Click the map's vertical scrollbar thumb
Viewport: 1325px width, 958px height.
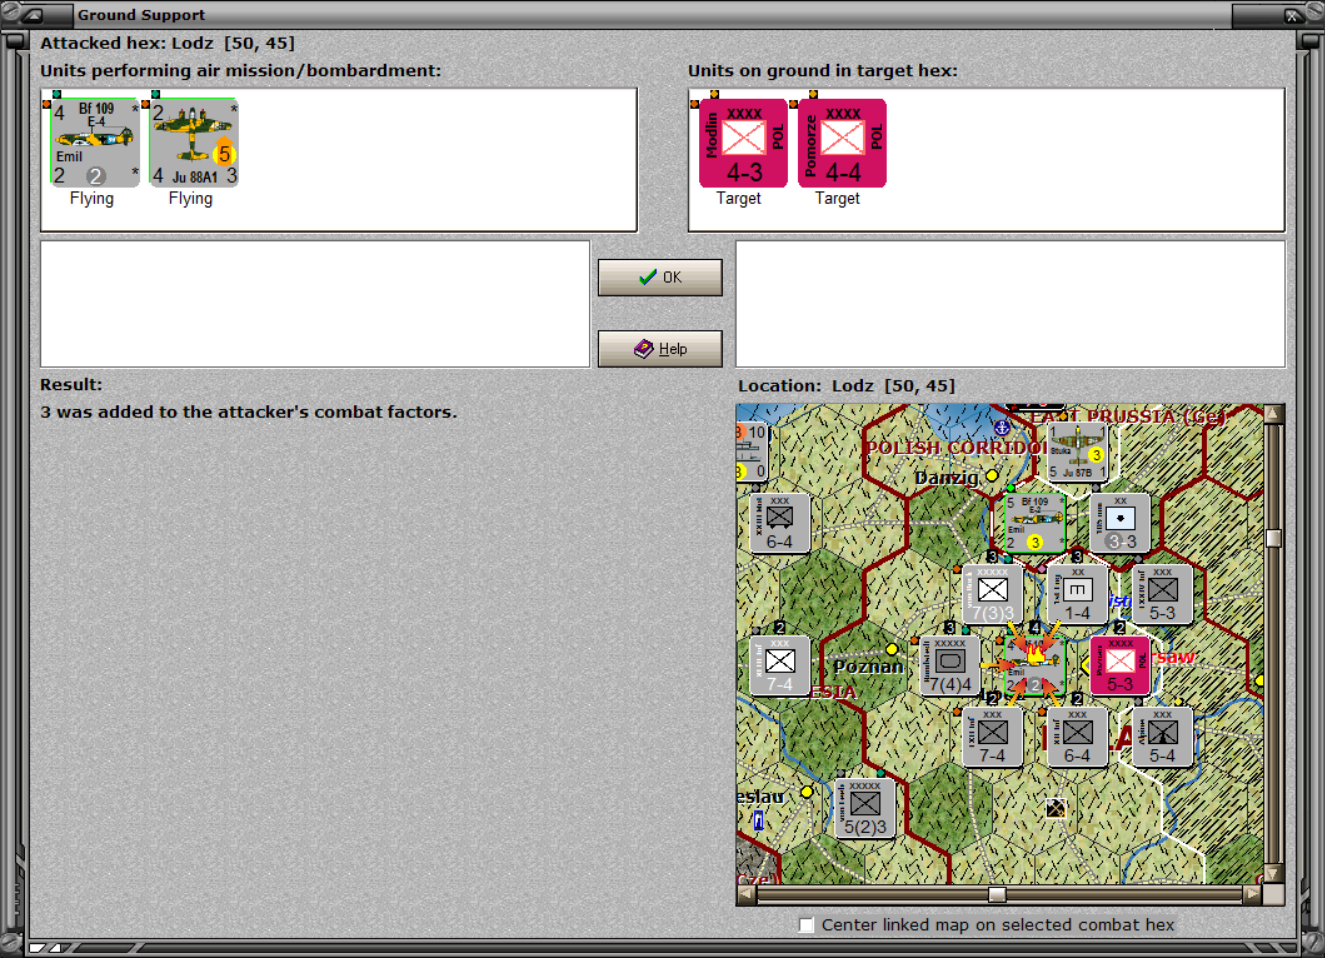[x=1273, y=538]
